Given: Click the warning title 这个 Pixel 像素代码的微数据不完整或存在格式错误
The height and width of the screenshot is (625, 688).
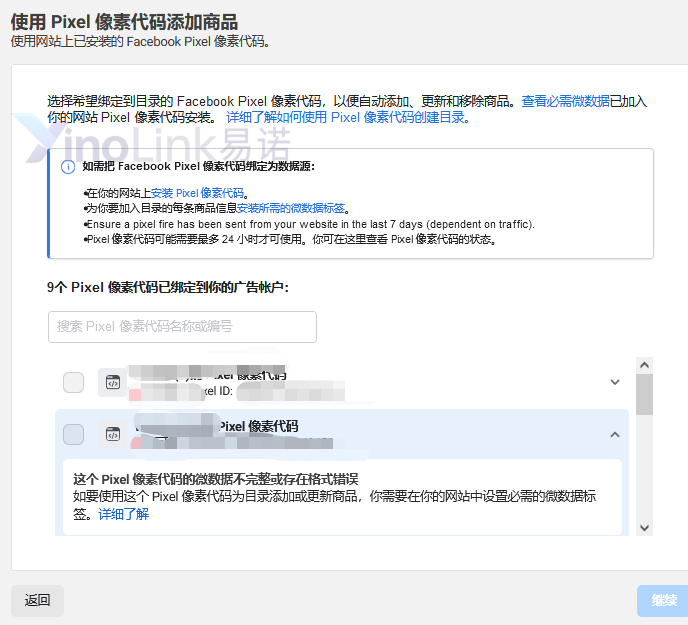Looking at the screenshot, I should click(x=215, y=479).
